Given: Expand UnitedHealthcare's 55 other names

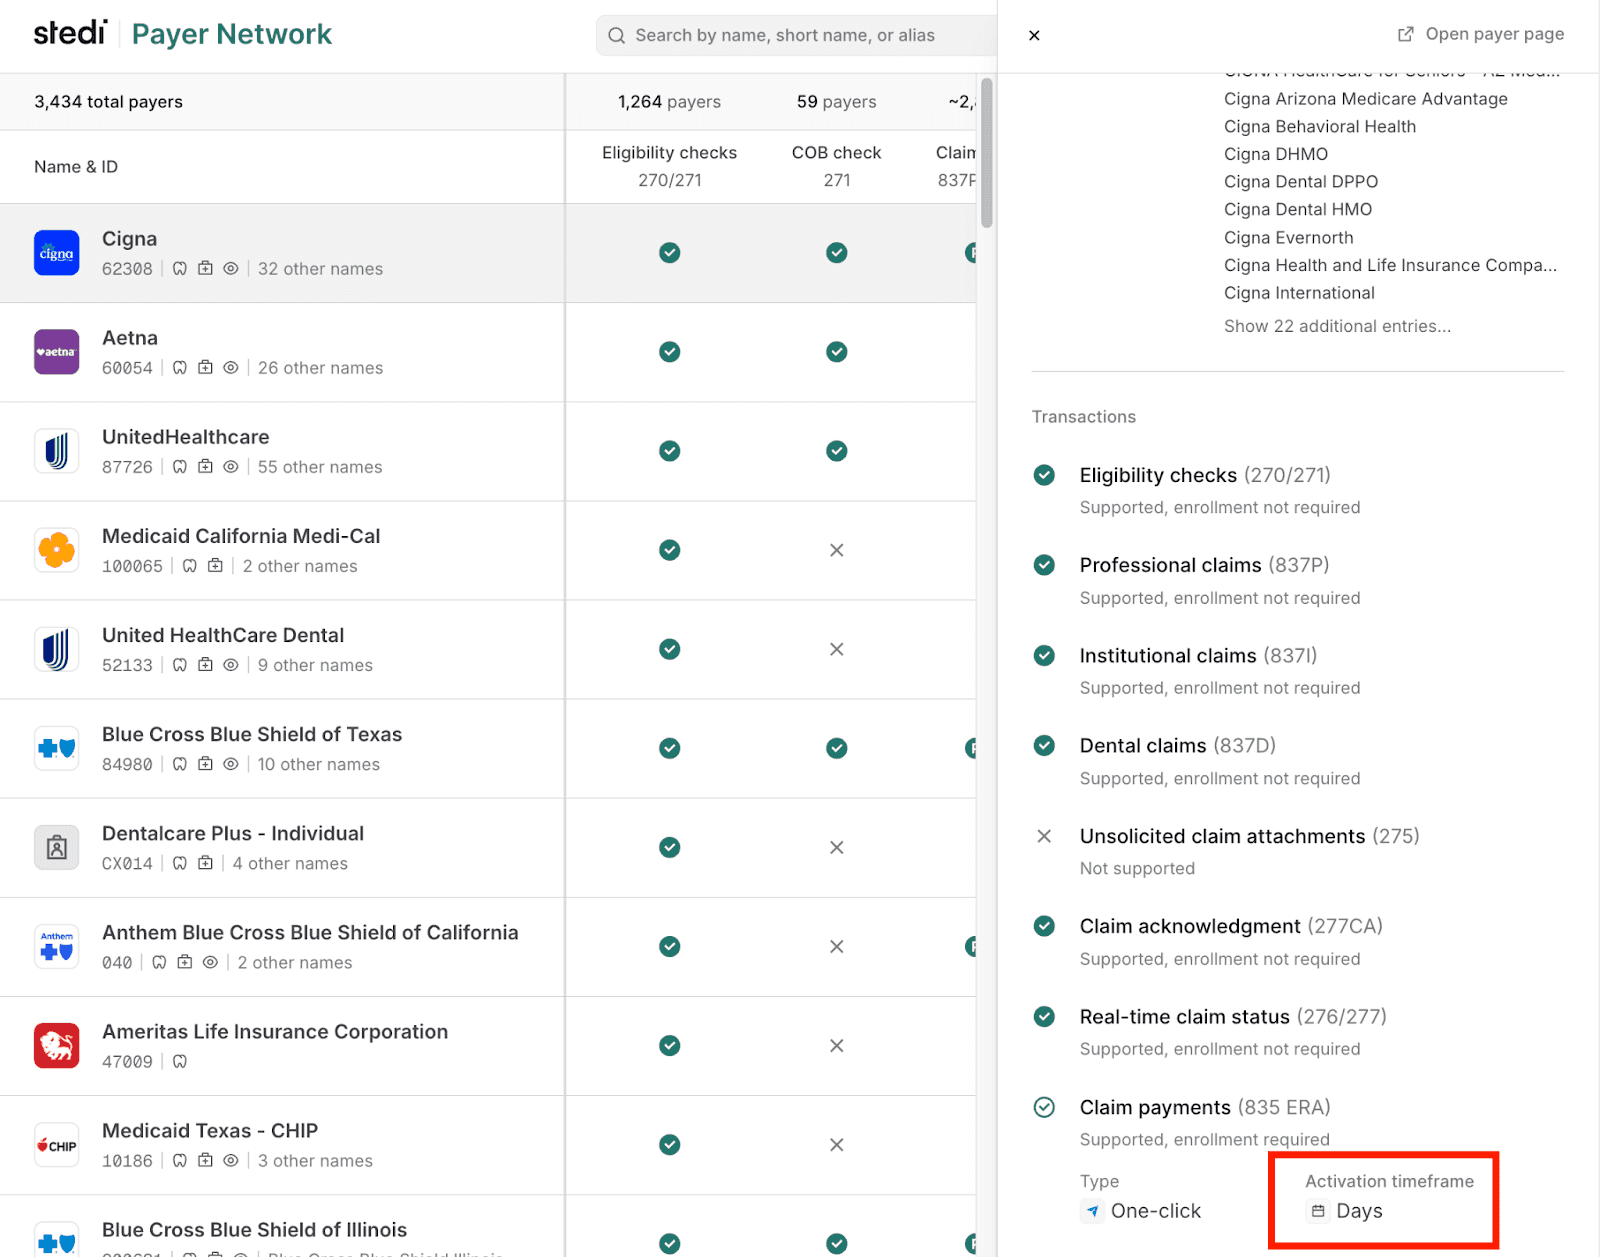Looking at the screenshot, I should 320,466.
